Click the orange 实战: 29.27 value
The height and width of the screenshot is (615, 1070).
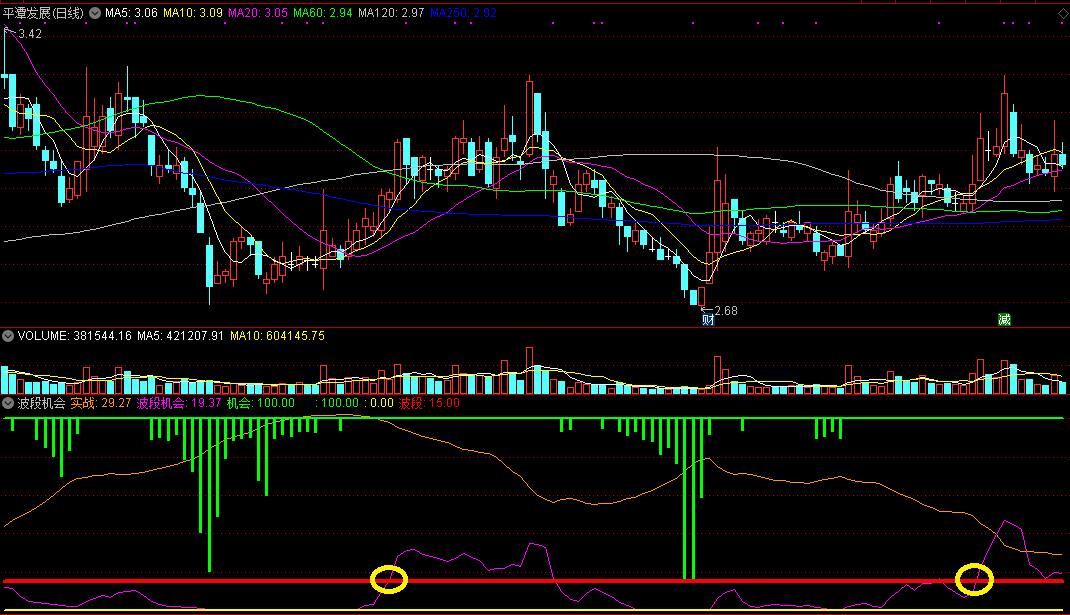(x=101, y=403)
